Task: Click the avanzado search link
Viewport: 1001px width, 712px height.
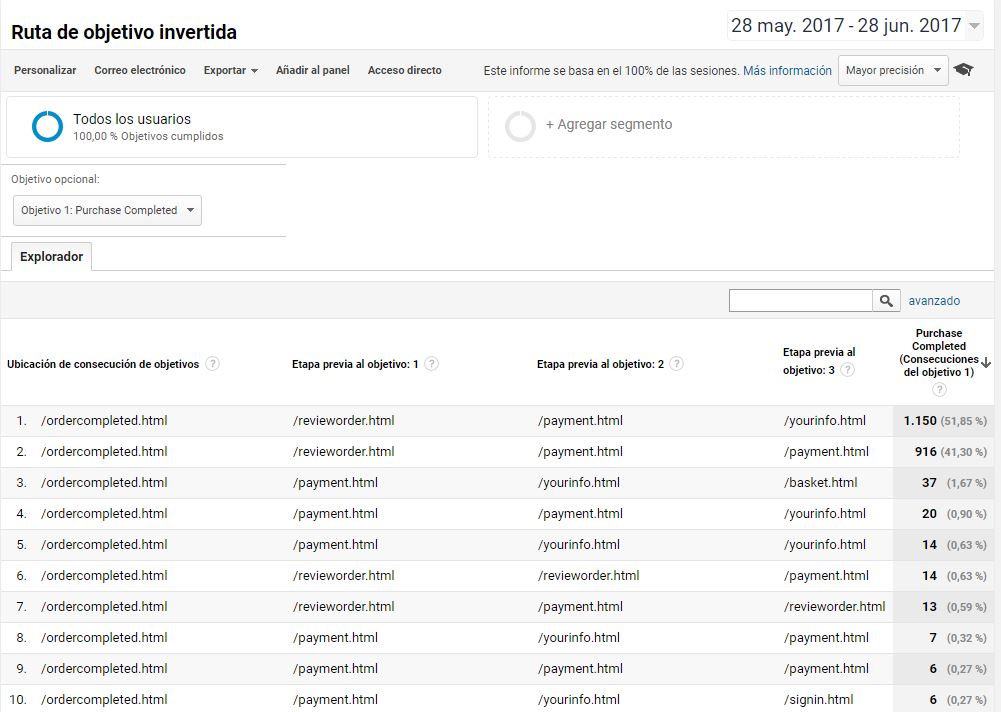Action: click(x=934, y=300)
